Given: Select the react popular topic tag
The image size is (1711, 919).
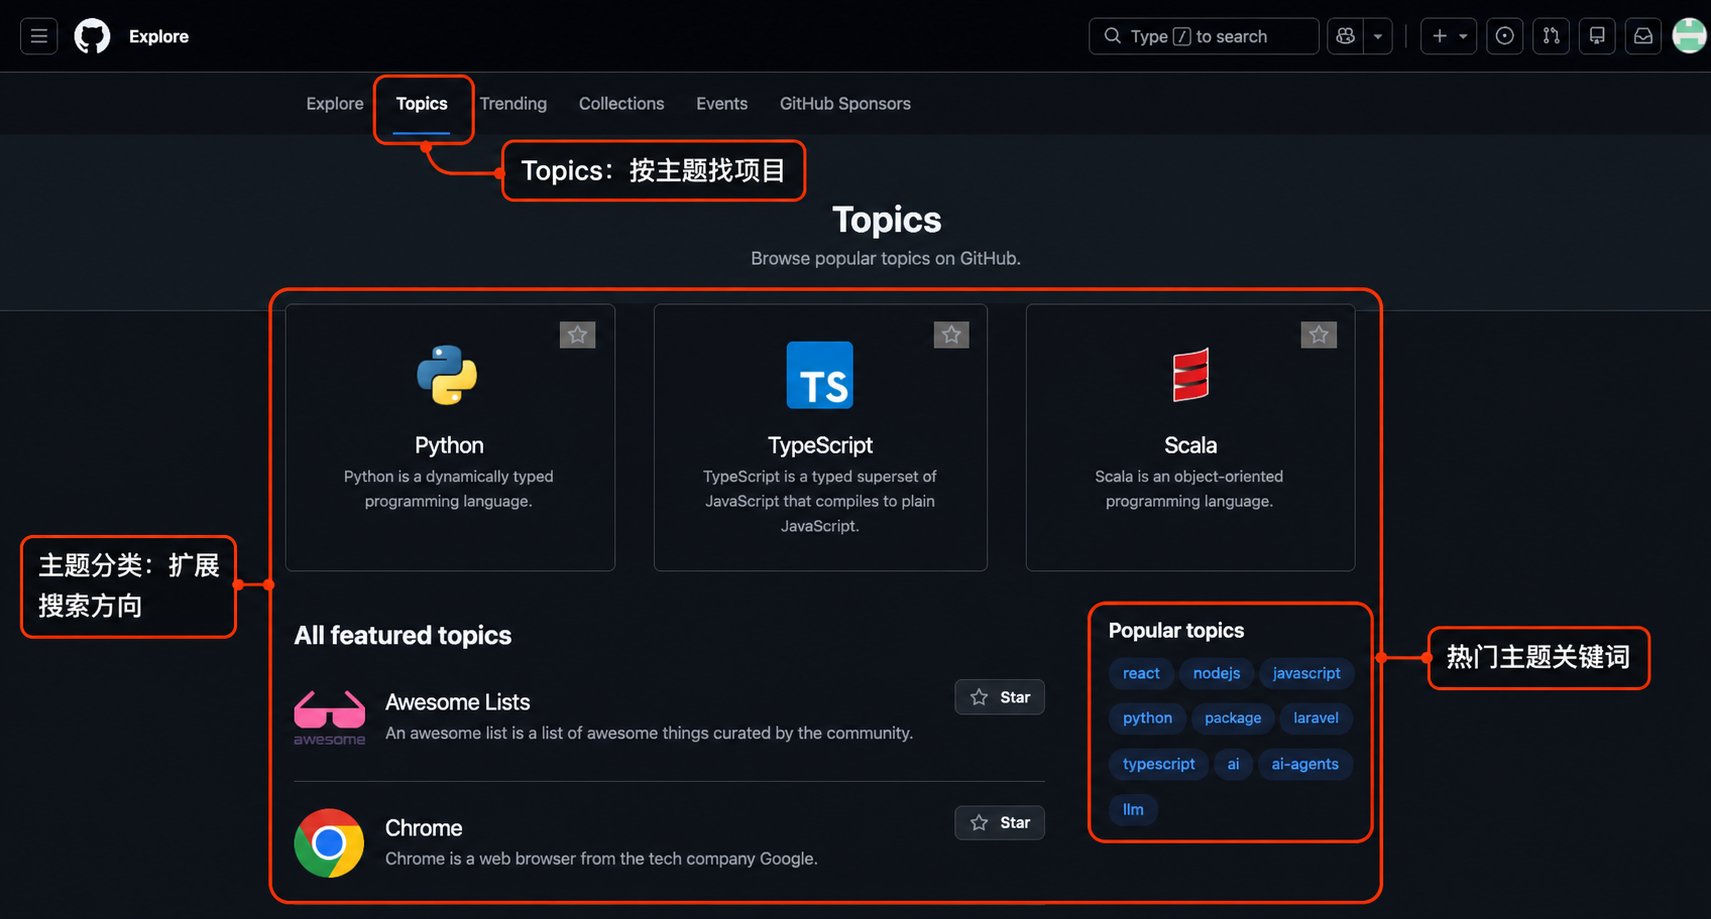Looking at the screenshot, I should [x=1141, y=673].
